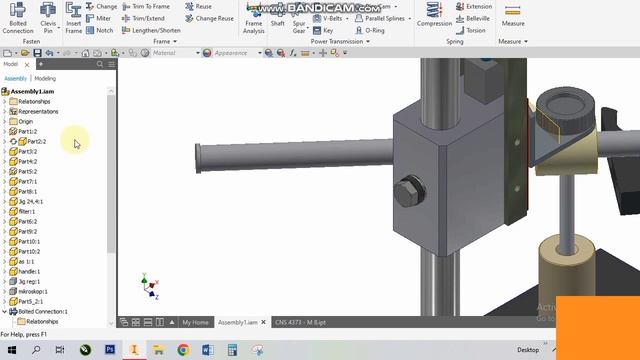This screenshot has height=360, width=640.
Task: Click the Reuse frame member tool
Action: 198,7
